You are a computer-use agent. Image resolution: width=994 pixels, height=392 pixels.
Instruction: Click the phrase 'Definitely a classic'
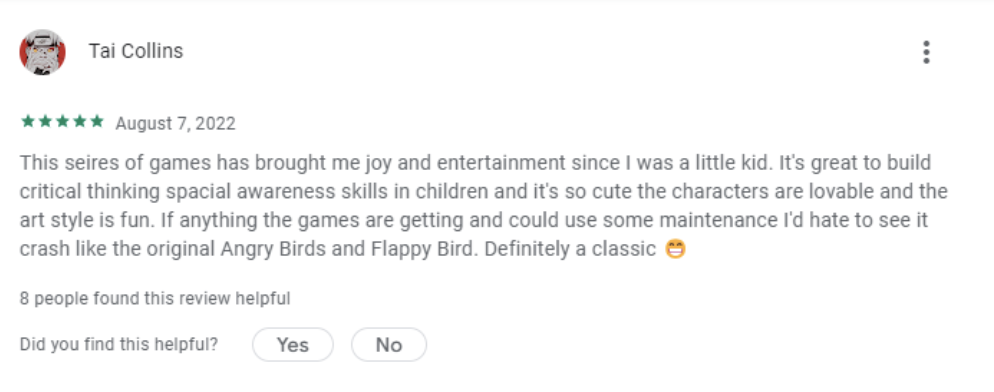(570, 249)
